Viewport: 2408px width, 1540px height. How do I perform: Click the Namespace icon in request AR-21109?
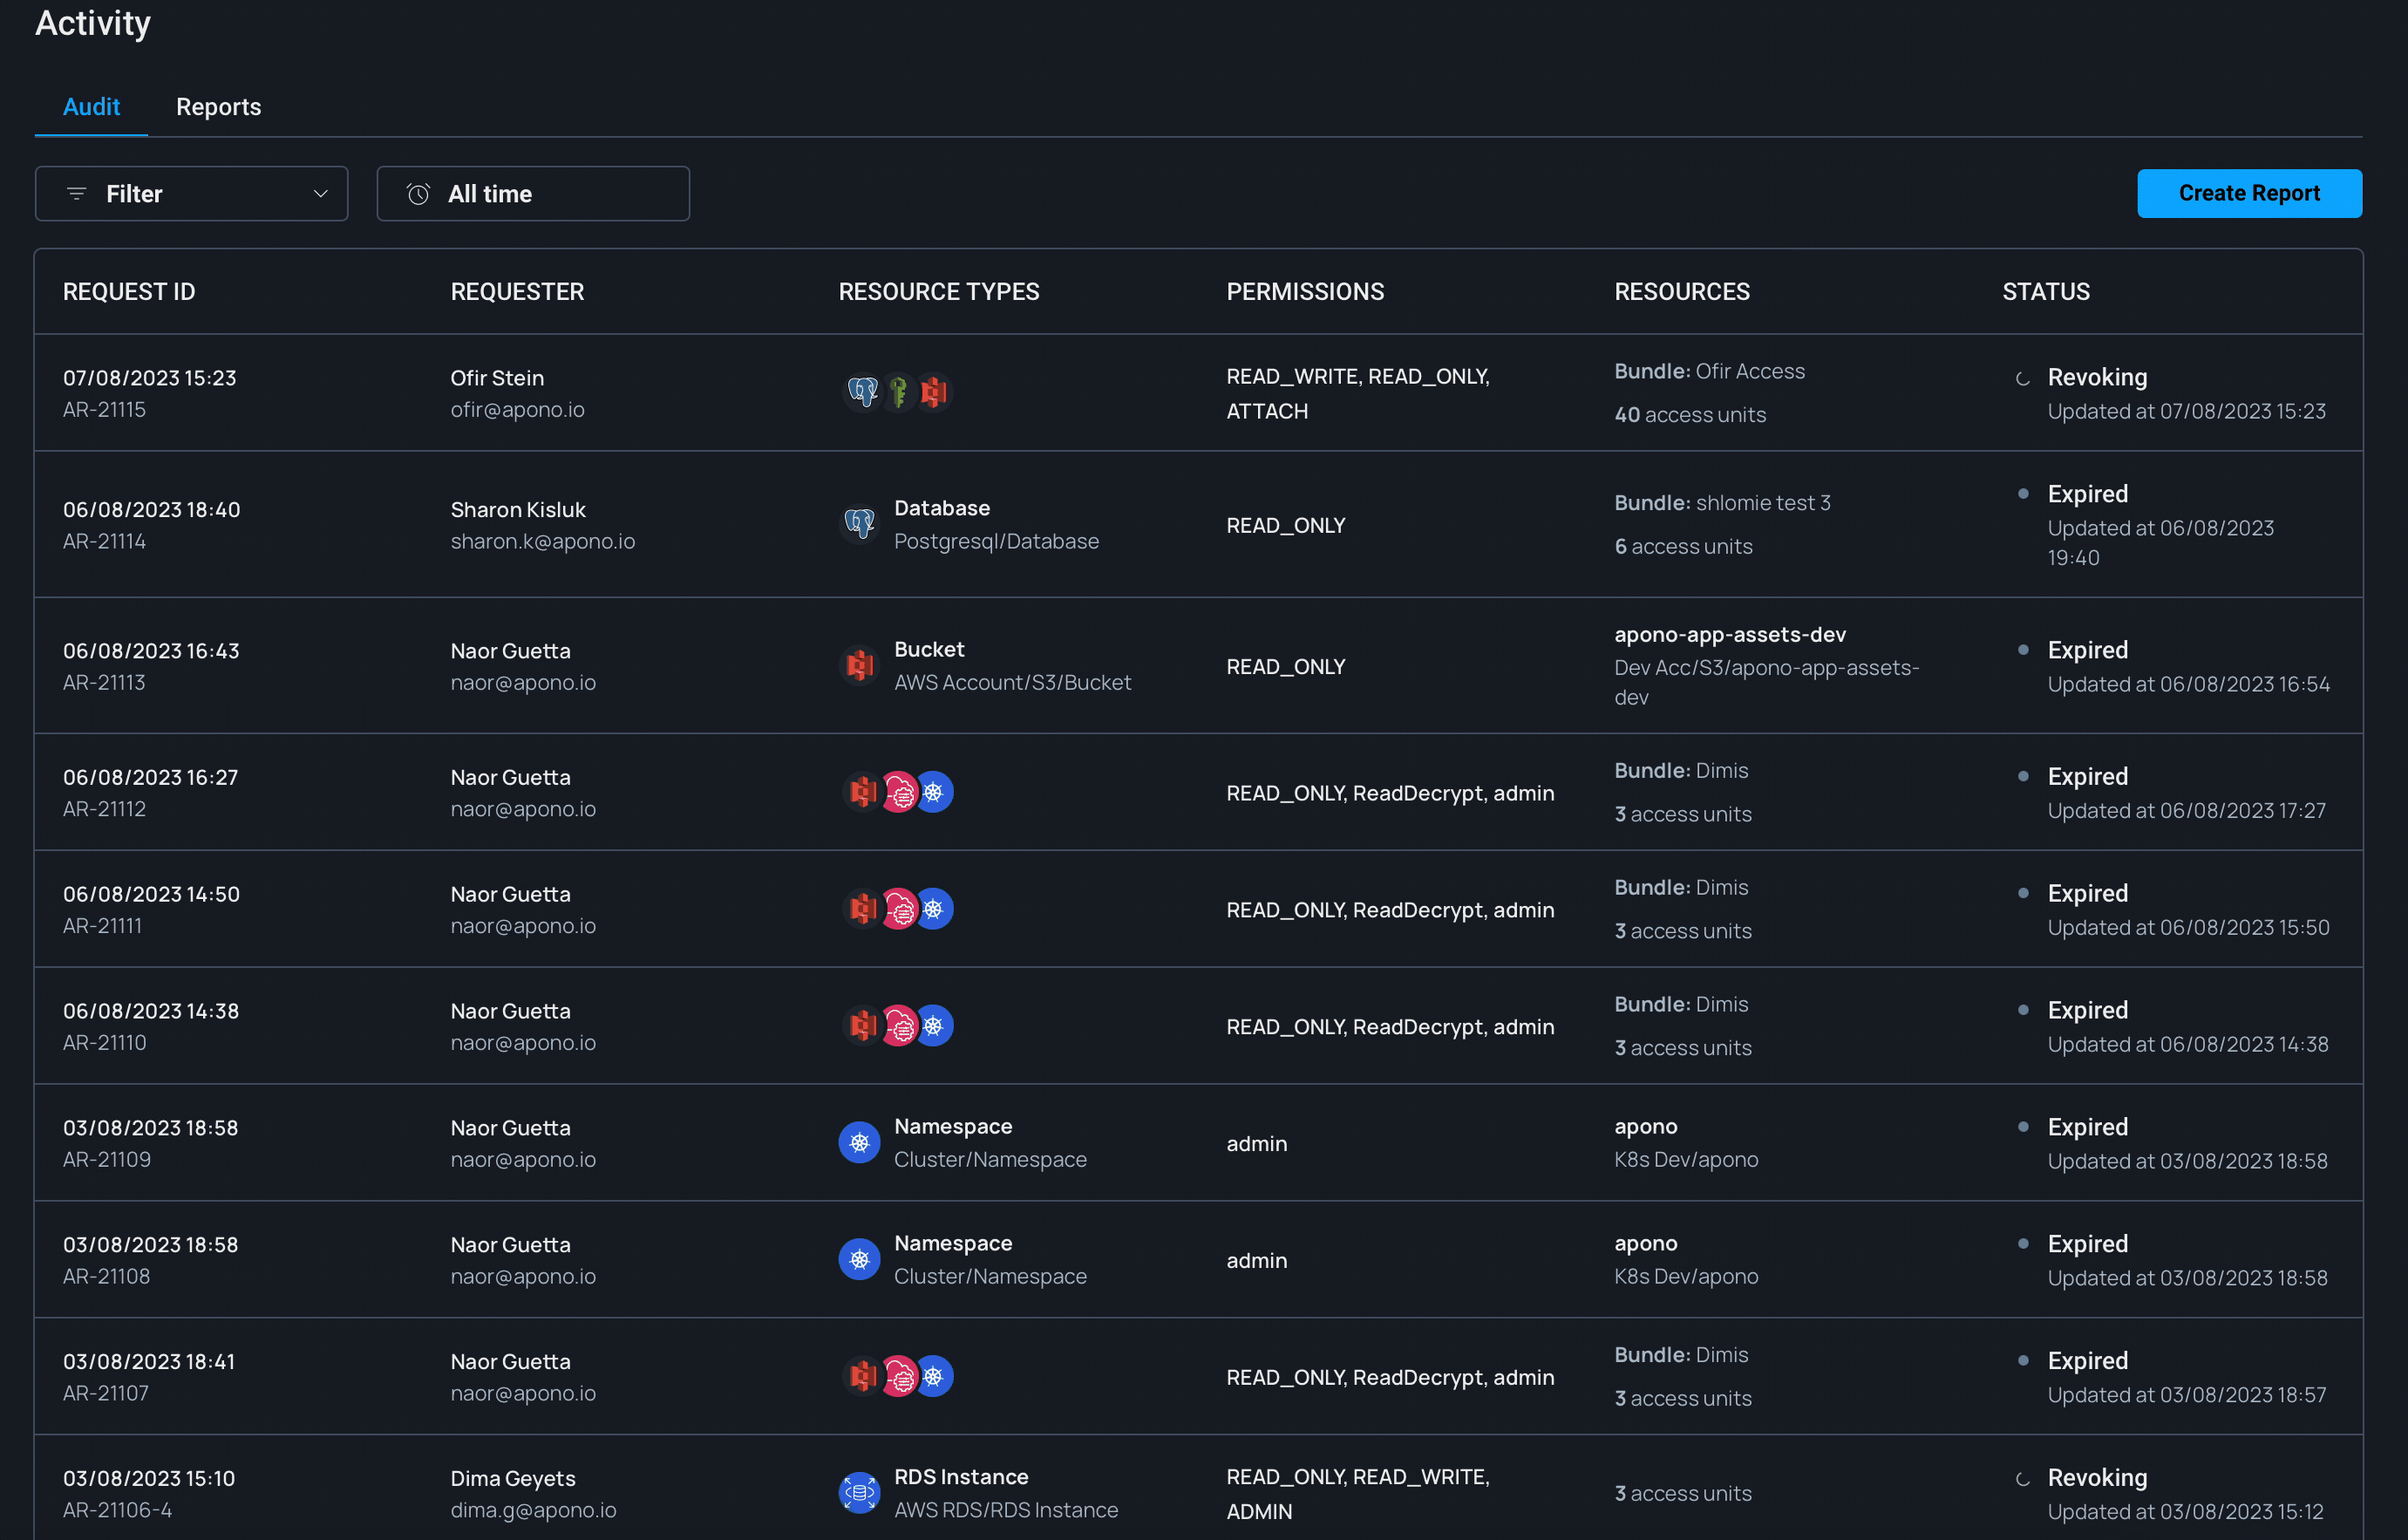859,1142
